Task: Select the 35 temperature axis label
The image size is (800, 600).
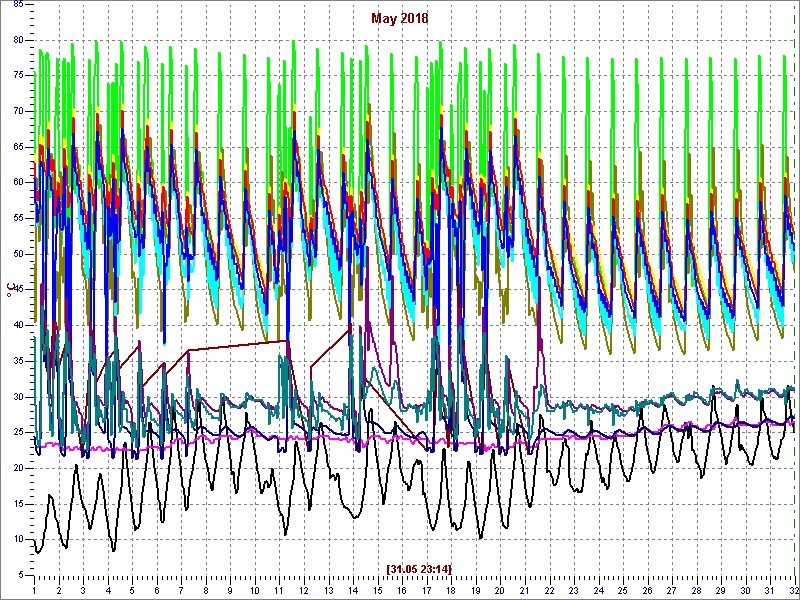Action: [18, 361]
